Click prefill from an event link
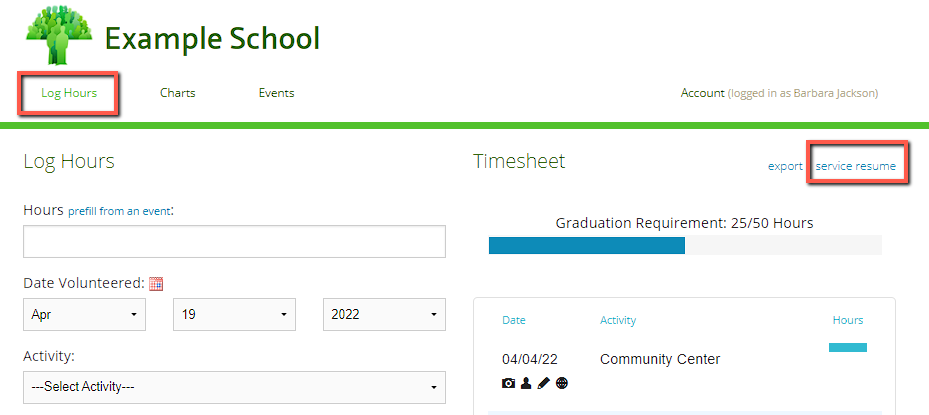 [x=120, y=211]
